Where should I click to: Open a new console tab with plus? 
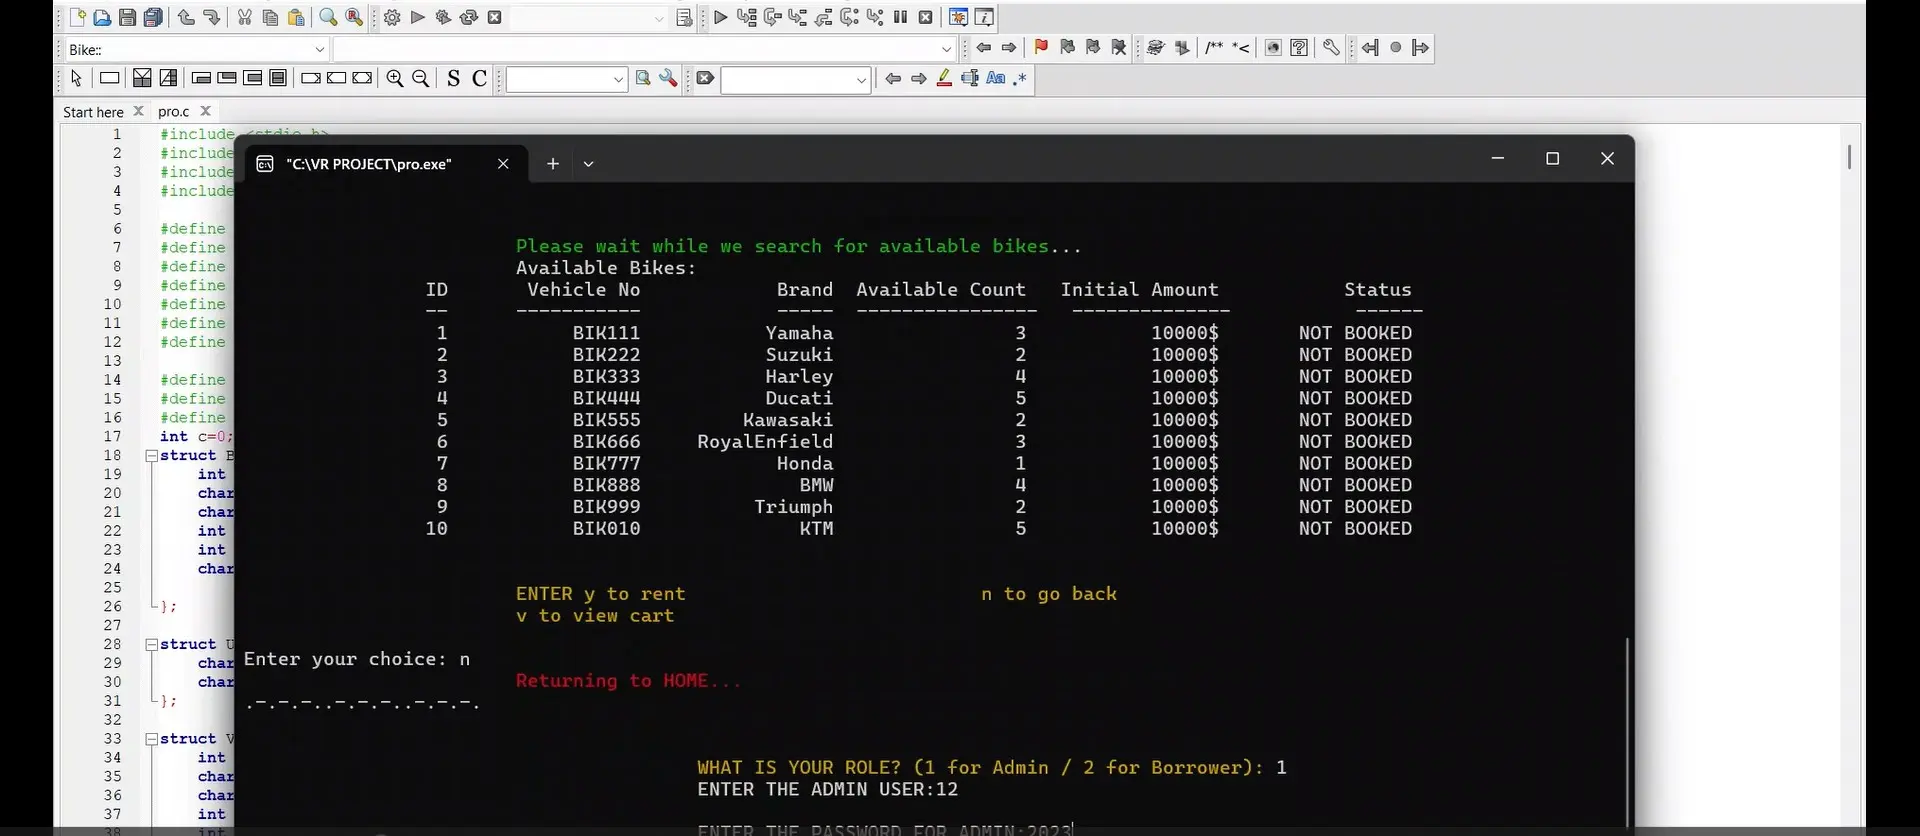point(552,164)
